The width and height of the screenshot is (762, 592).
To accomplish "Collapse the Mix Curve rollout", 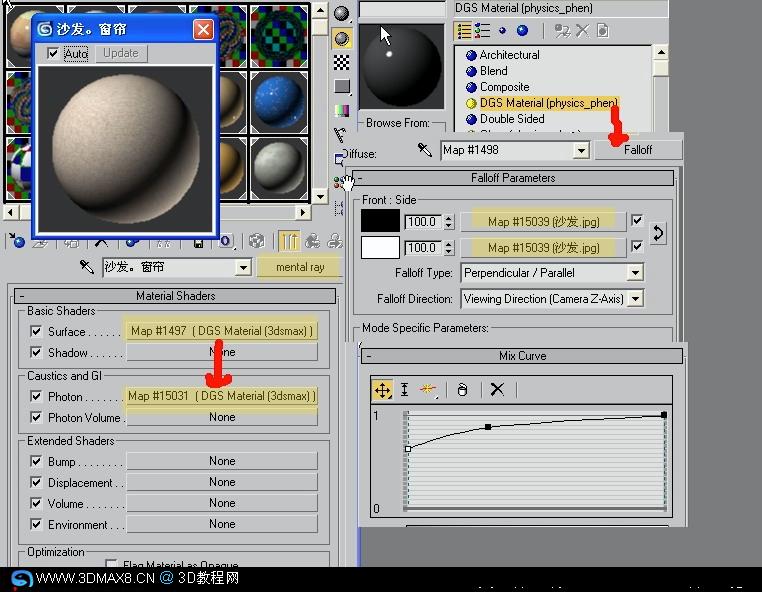I will pyautogui.click(x=522, y=356).
